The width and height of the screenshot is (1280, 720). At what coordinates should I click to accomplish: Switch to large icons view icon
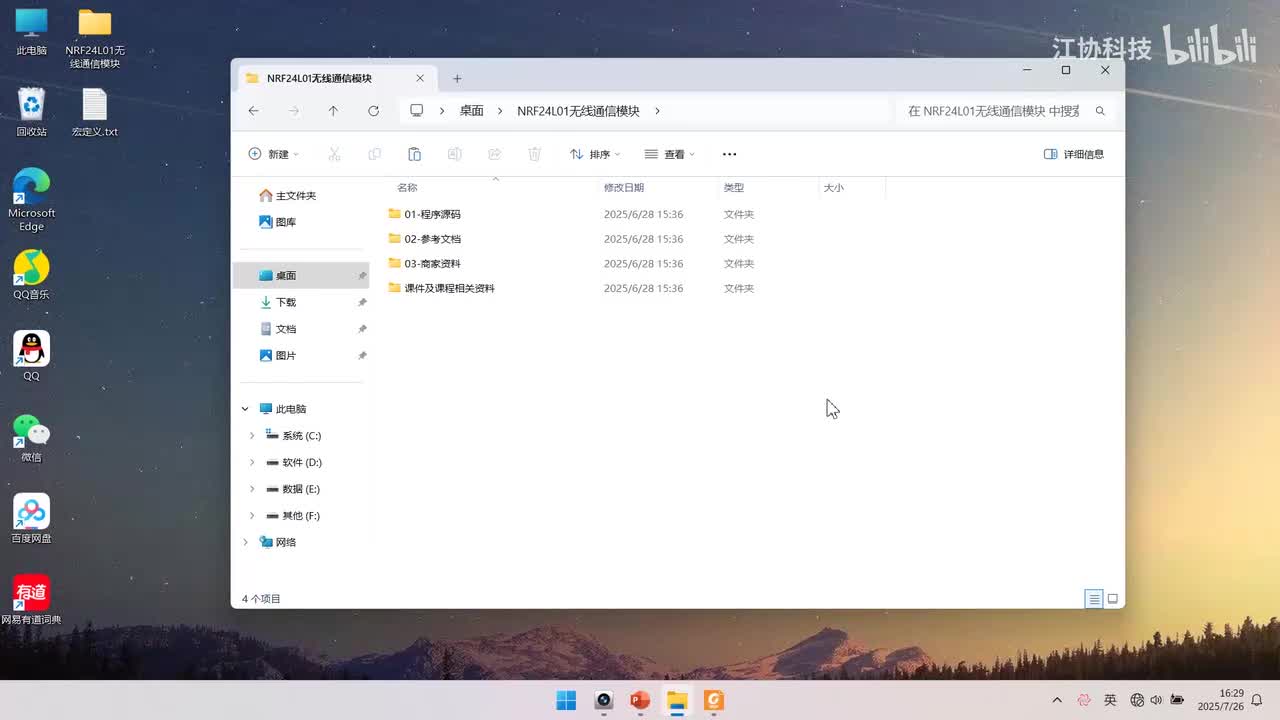pyautogui.click(x=1113, y=599)
